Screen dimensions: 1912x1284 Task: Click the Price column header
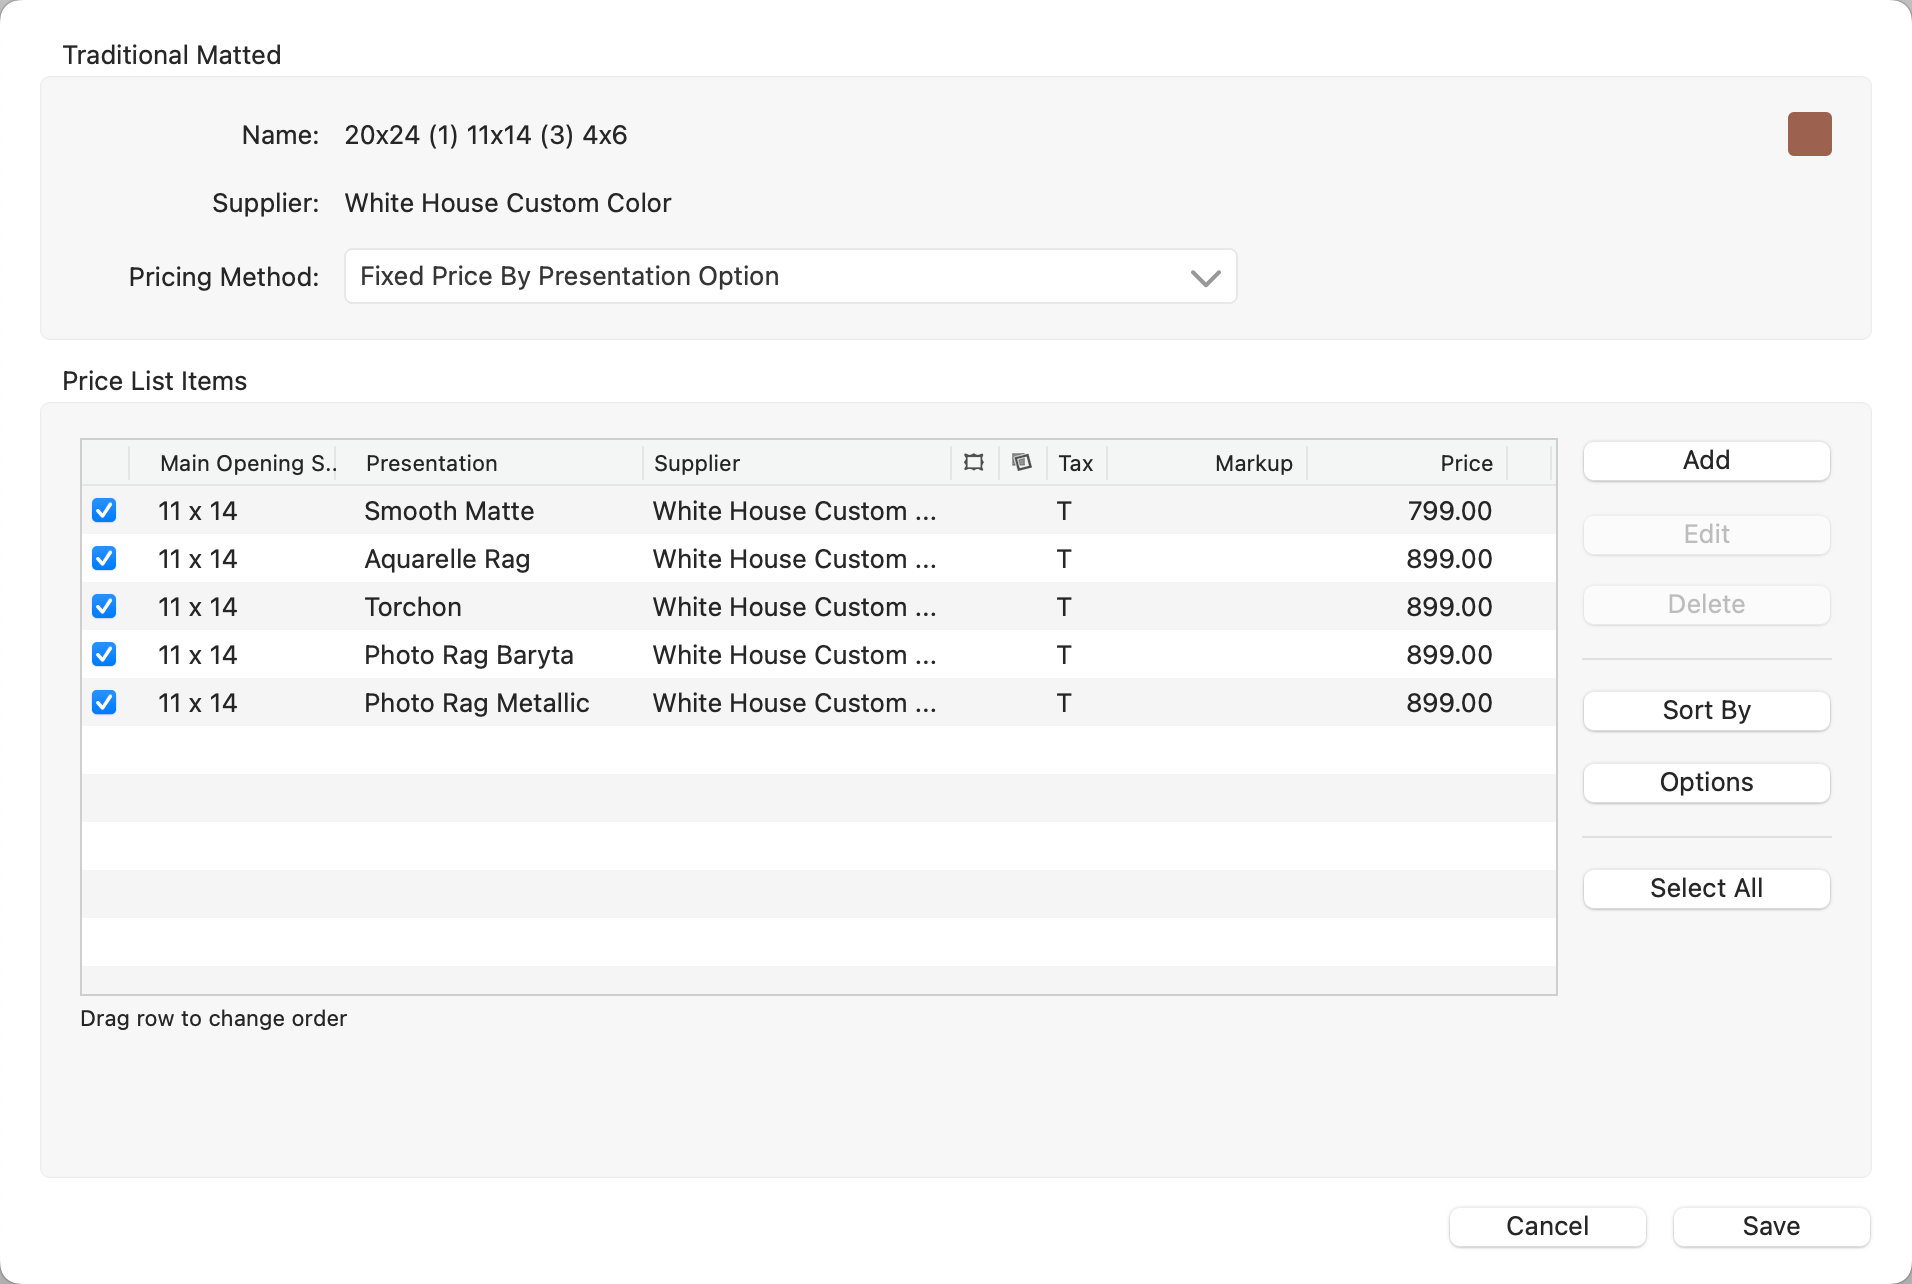click(x=1465, y=463)
